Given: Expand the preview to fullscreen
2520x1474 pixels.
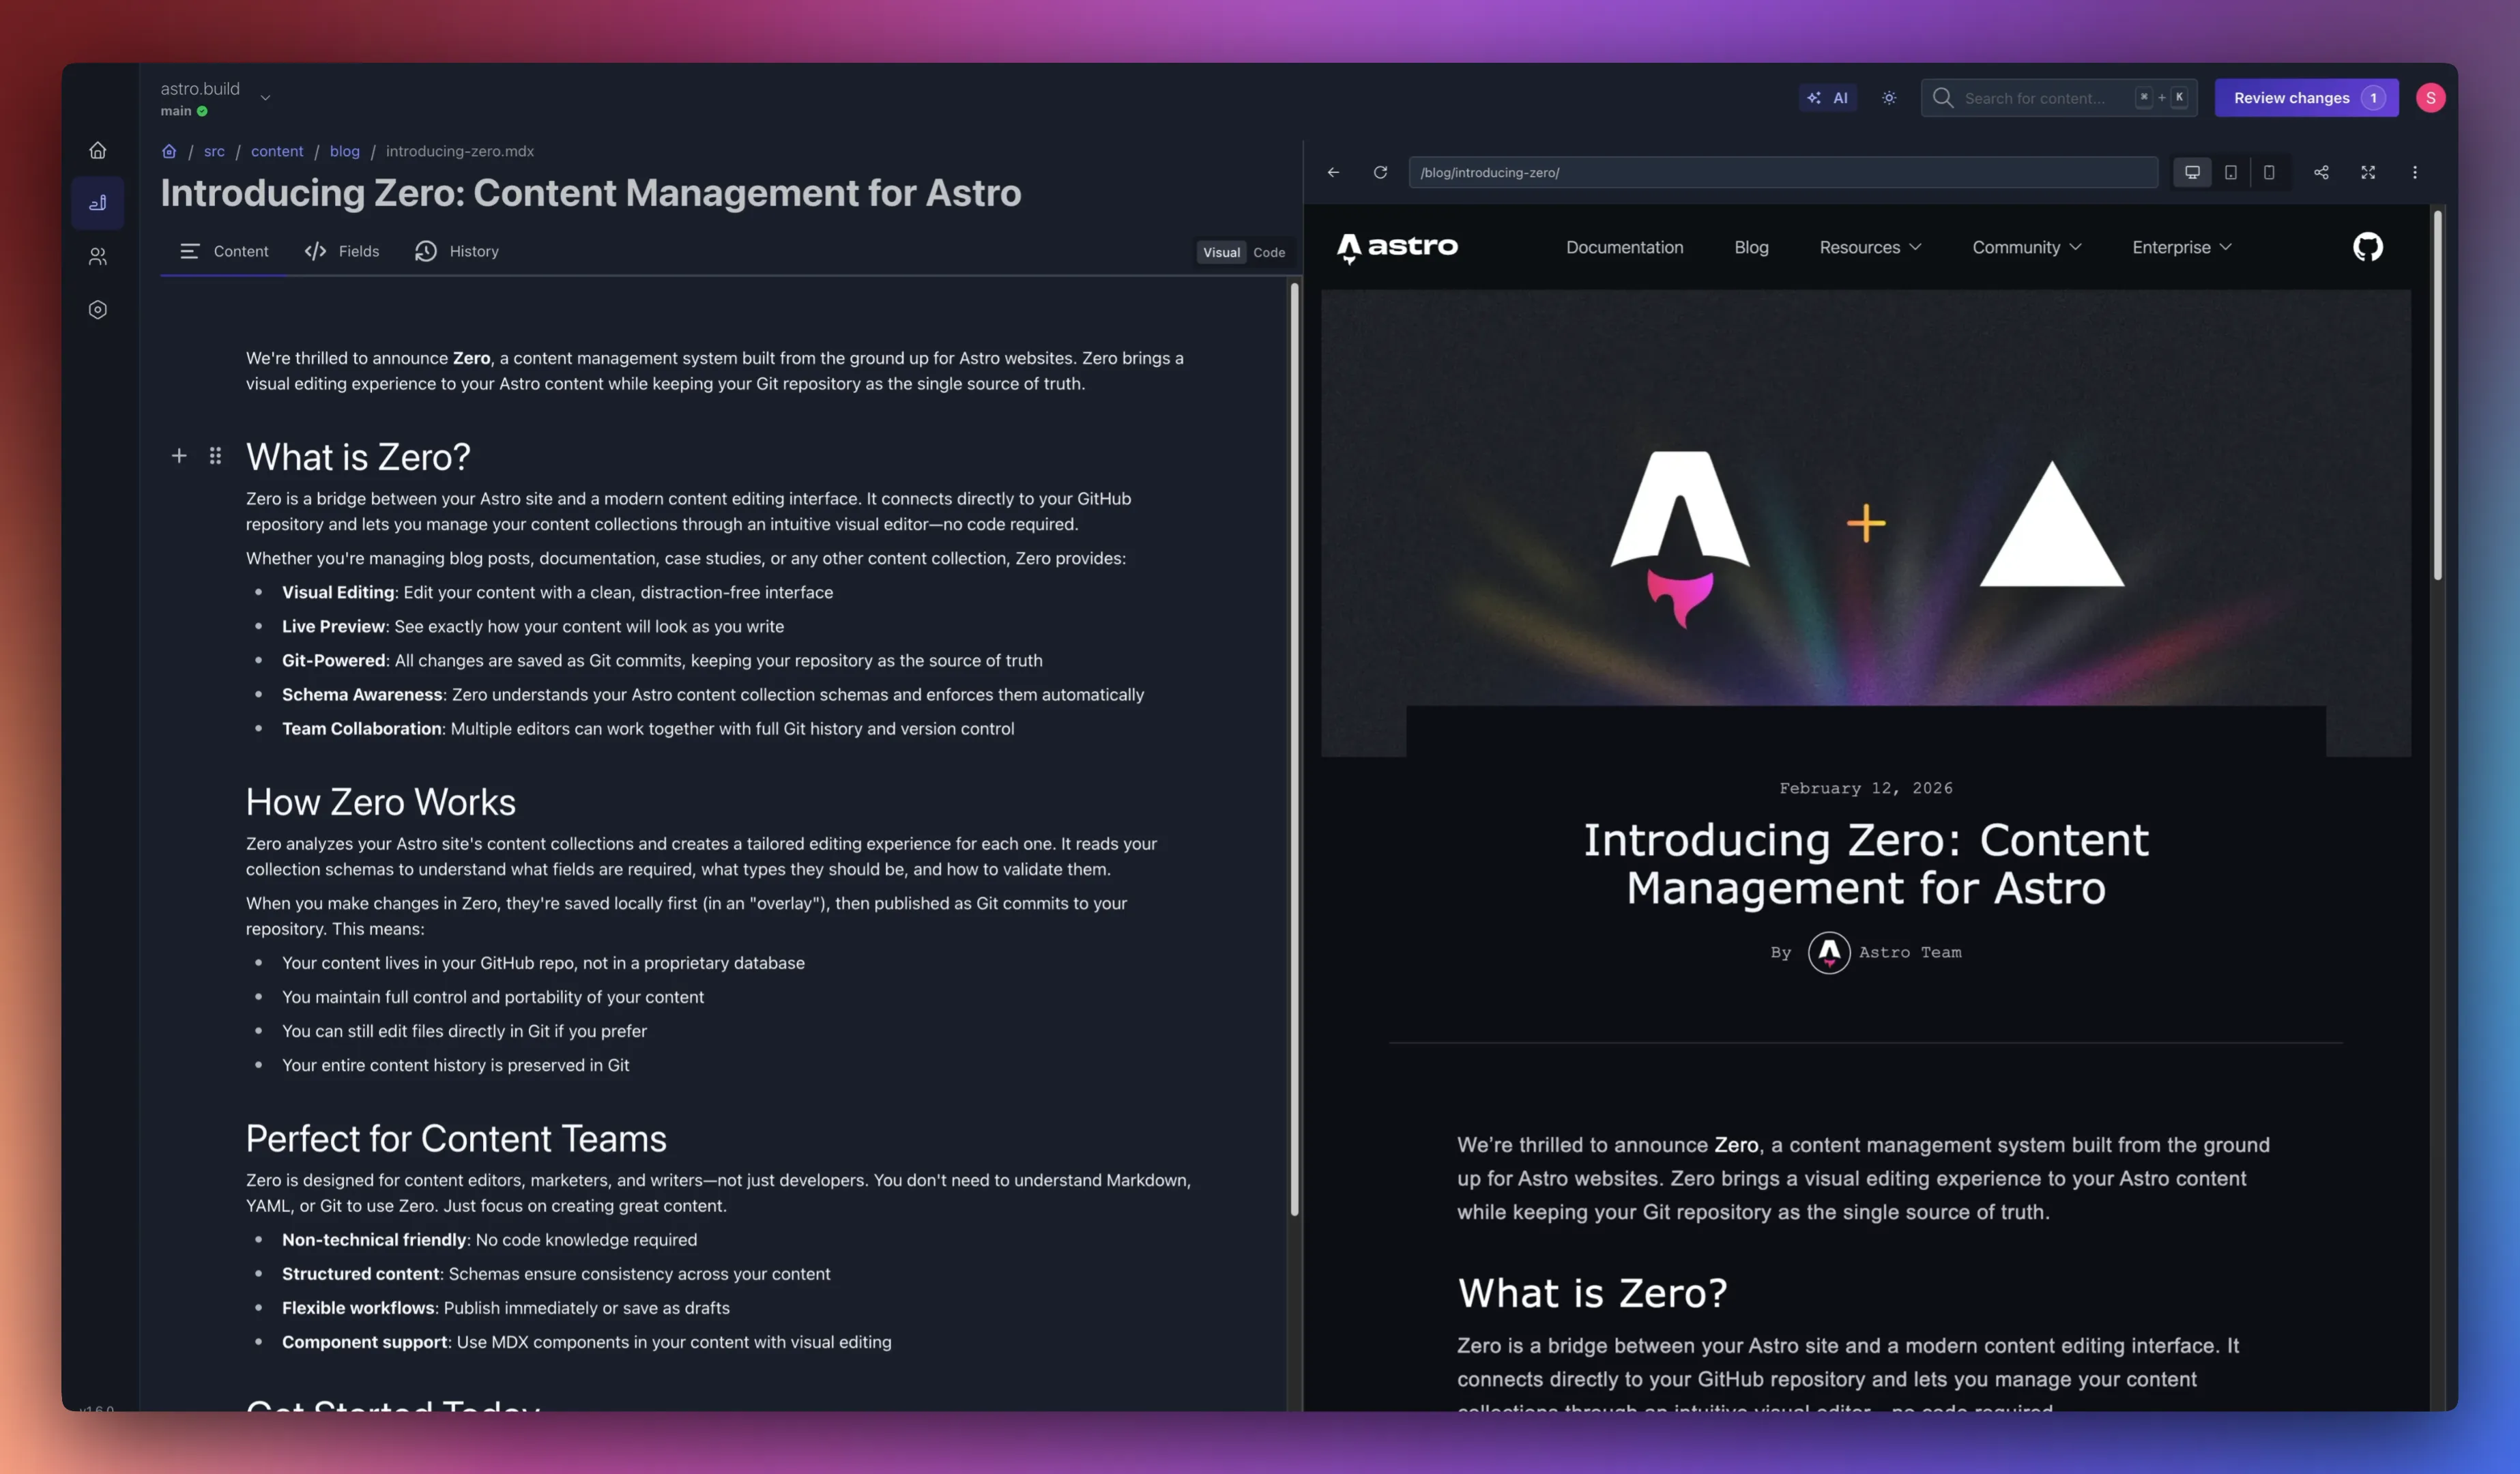Looking at the screenshot, I should click(2368, 172).
